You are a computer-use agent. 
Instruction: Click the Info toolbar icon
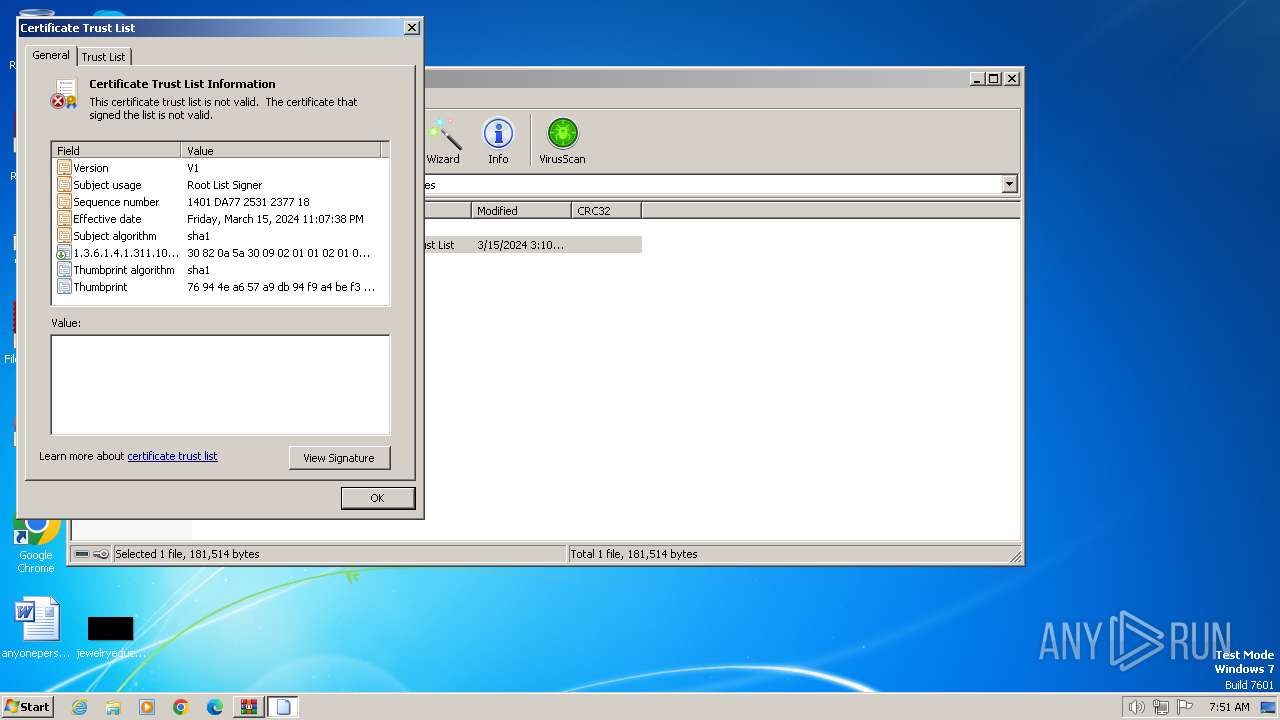coord(498,141)
